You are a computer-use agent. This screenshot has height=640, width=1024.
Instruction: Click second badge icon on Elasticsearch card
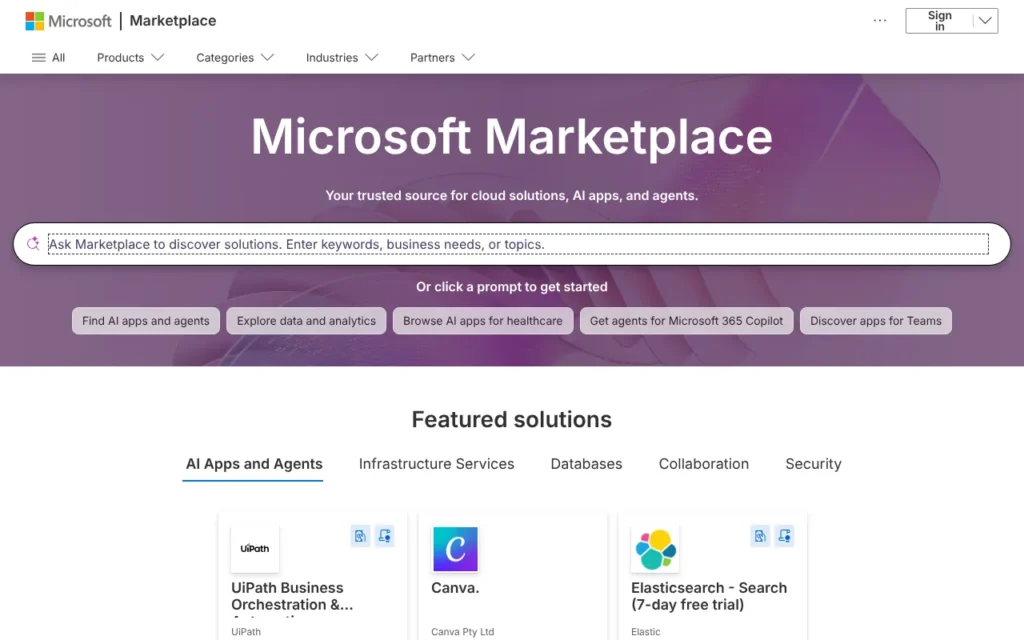pyautogui.click(x=785, y=536)
